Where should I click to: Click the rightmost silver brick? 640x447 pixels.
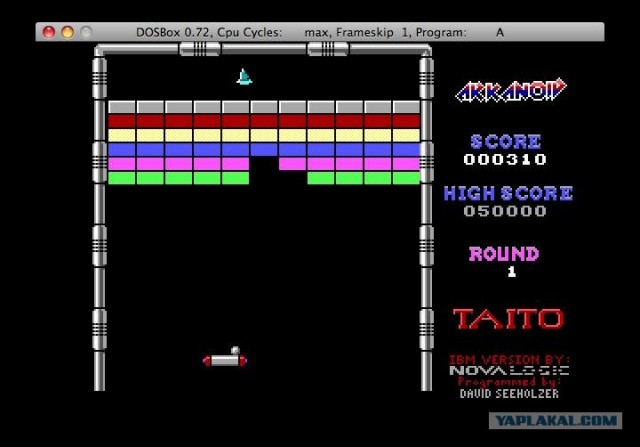(406, 107)
